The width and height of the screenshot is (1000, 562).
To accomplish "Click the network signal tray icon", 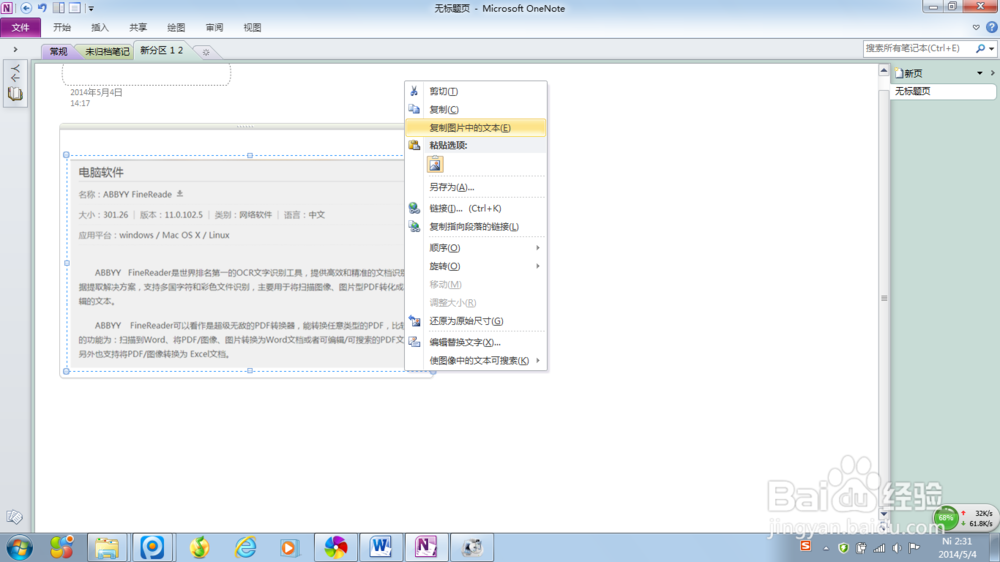I will 879,548.
